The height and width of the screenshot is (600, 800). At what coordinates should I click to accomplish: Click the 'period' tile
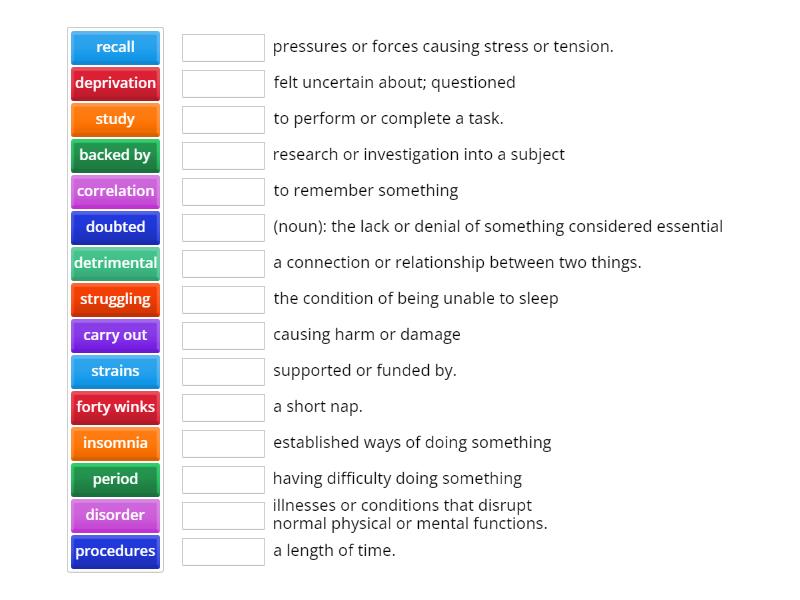click(115, 479)
